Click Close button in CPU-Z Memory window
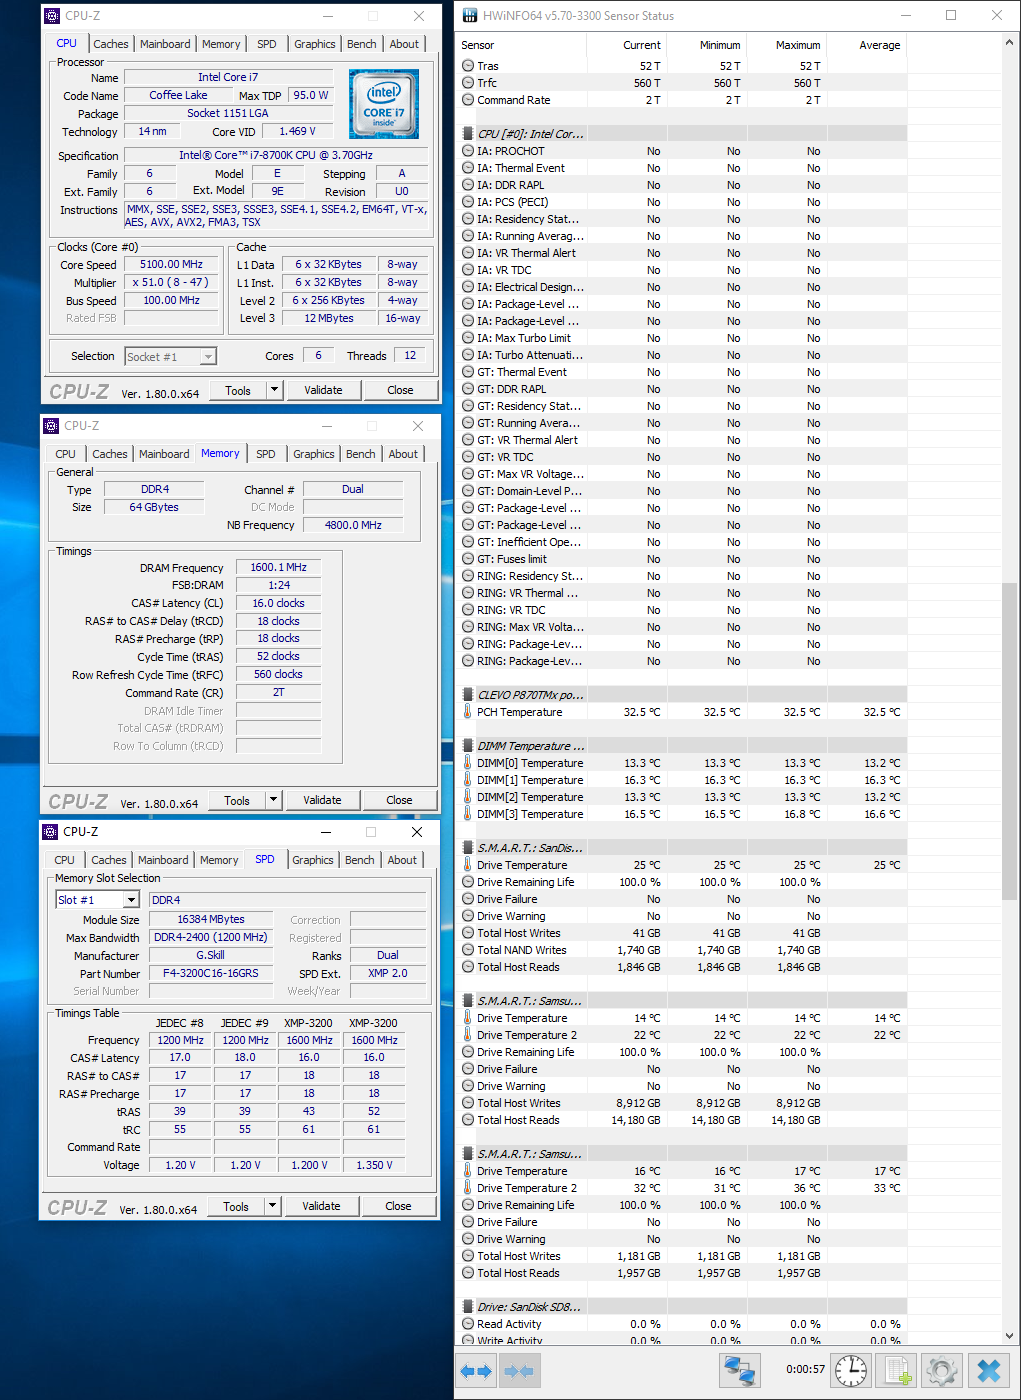 [x=399, y=800]
